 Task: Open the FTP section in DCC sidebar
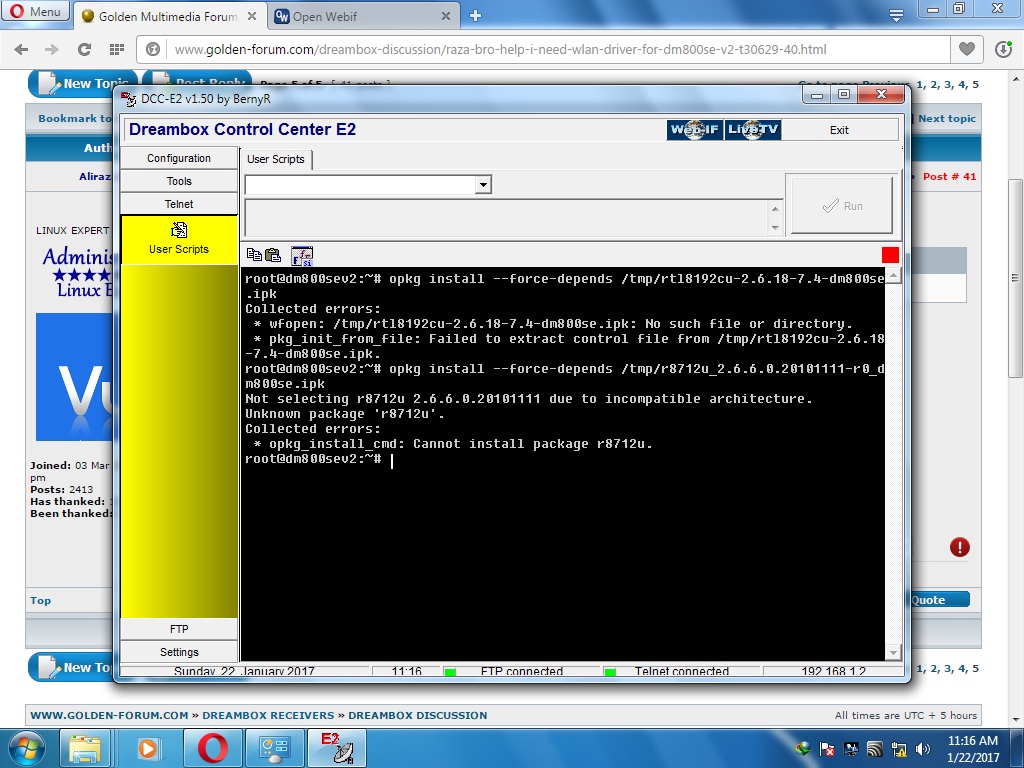[178, 629]
